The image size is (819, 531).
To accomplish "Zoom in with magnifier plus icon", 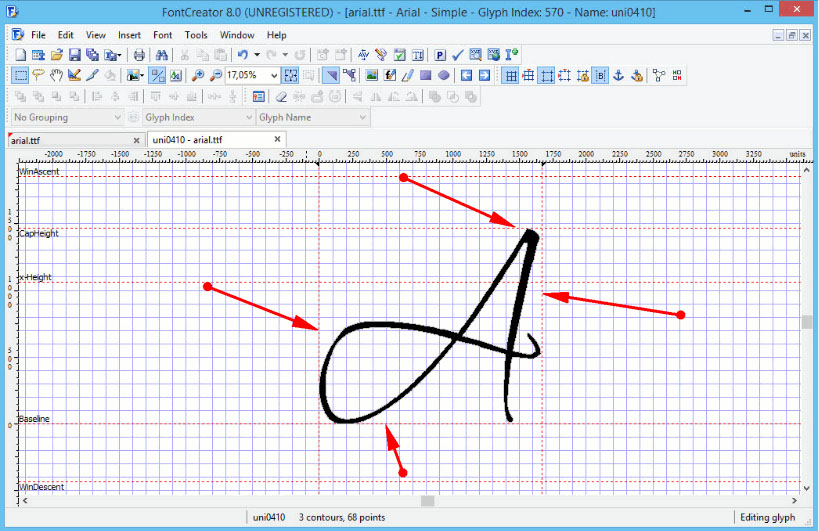I will (197, 76).
